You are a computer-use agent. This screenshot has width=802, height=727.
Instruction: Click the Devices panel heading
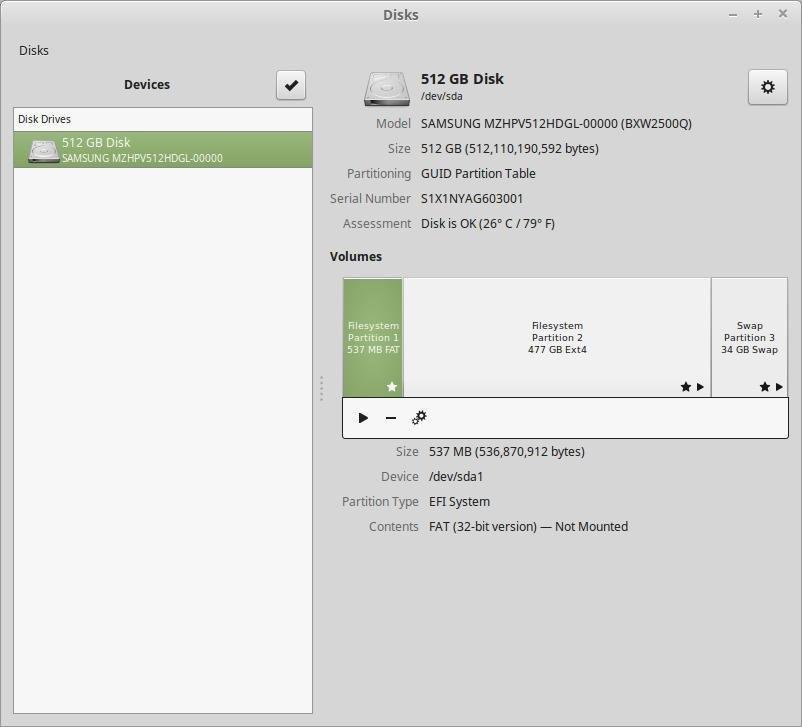click(147, 84)
